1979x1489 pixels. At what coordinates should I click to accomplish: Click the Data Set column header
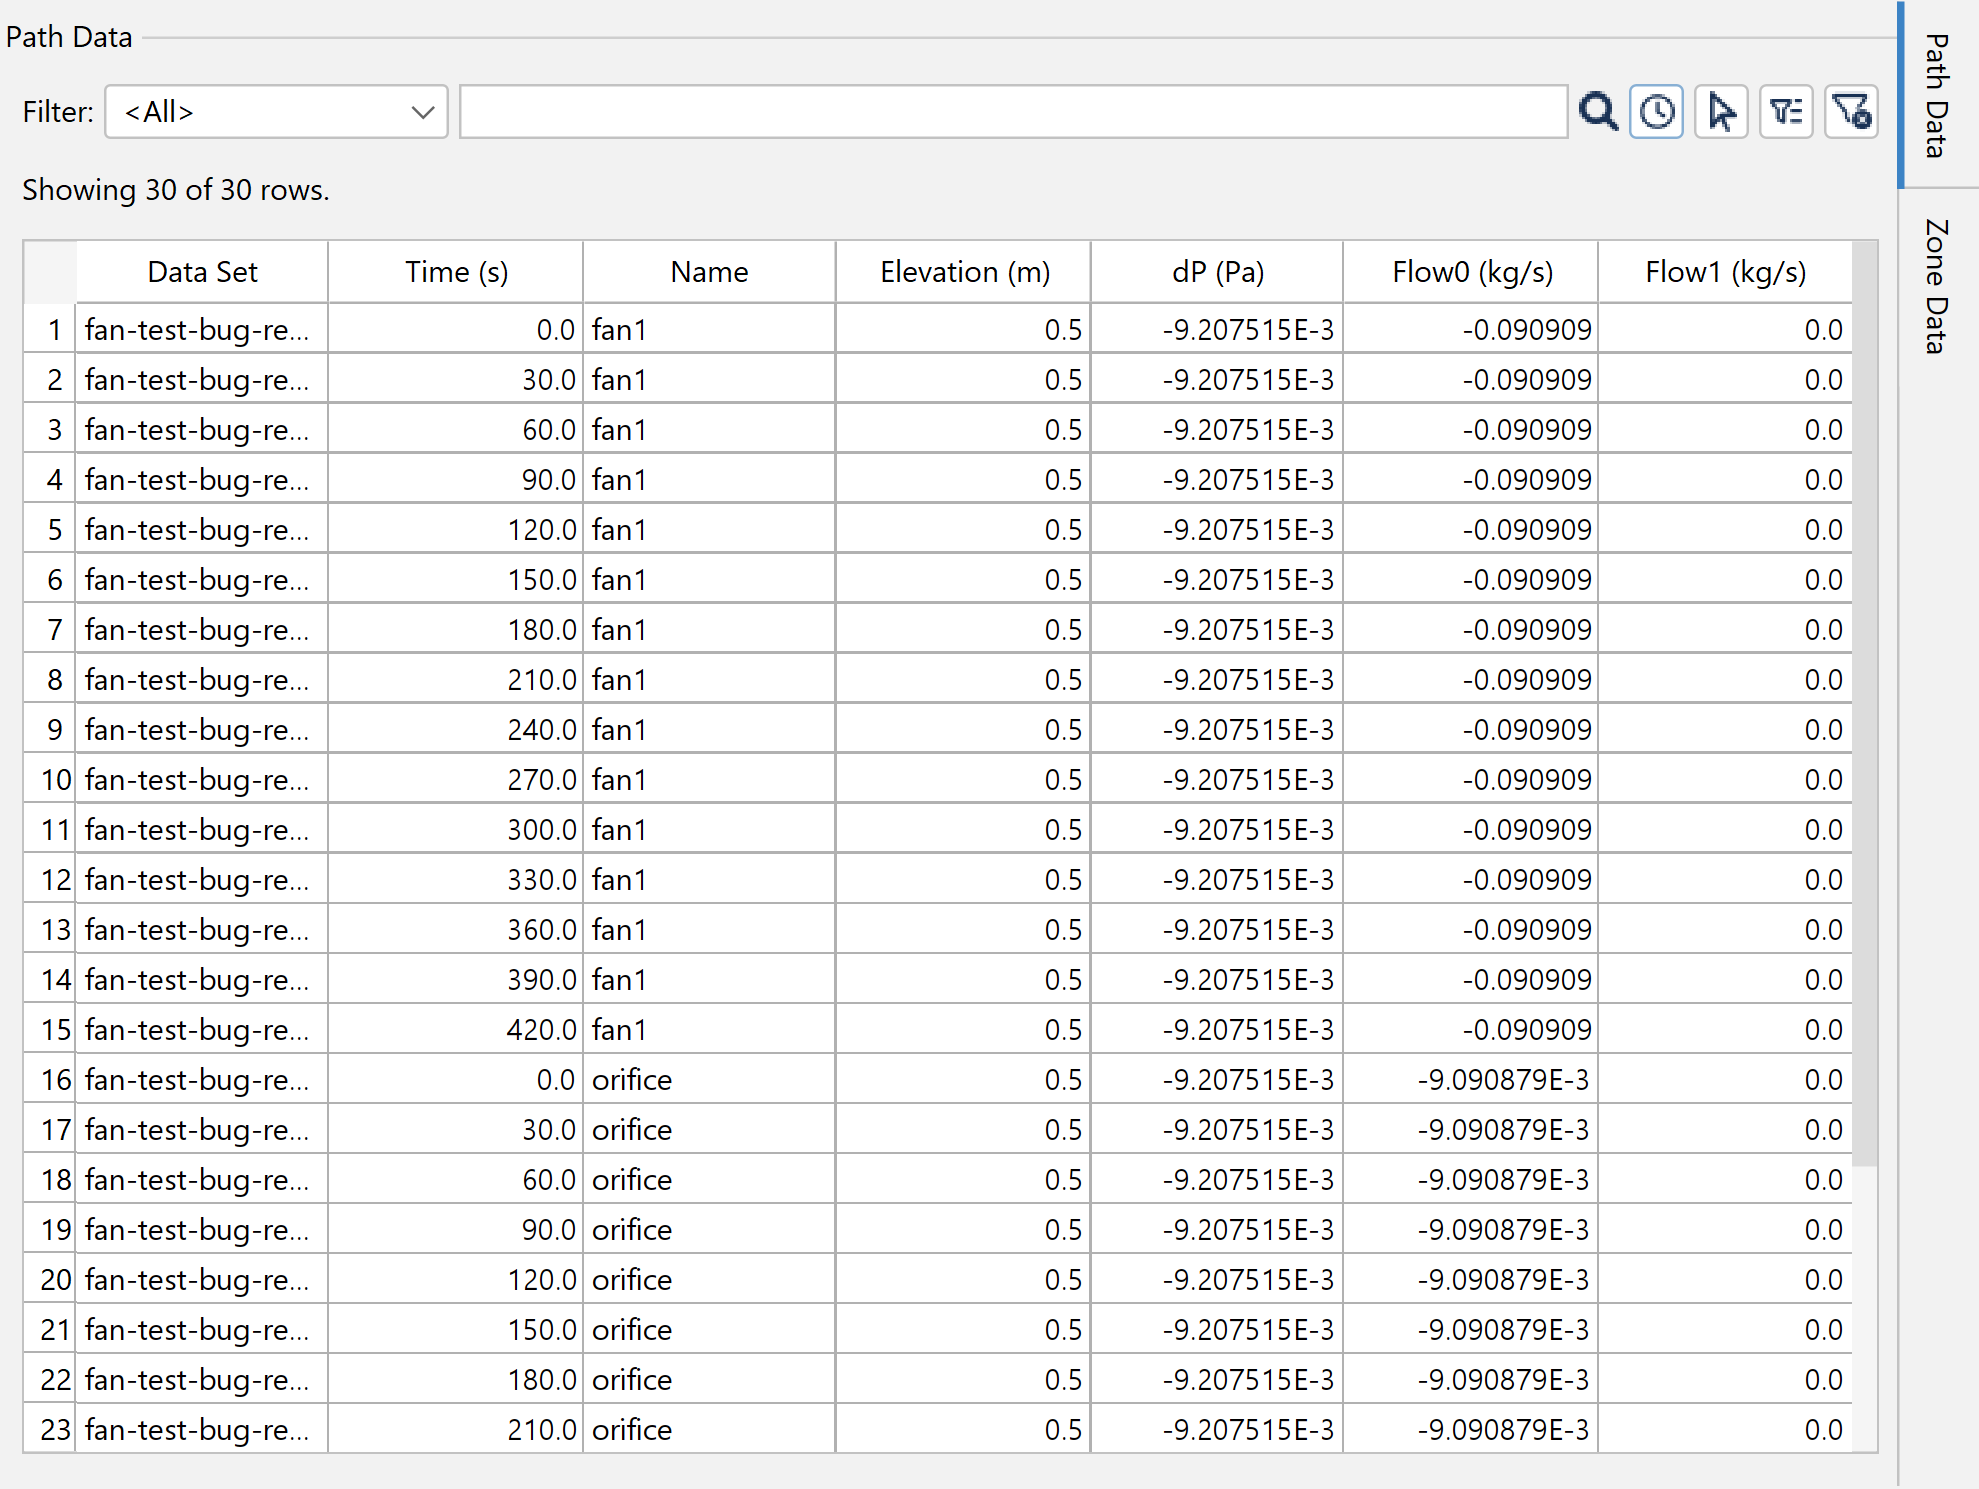point(202,272)
